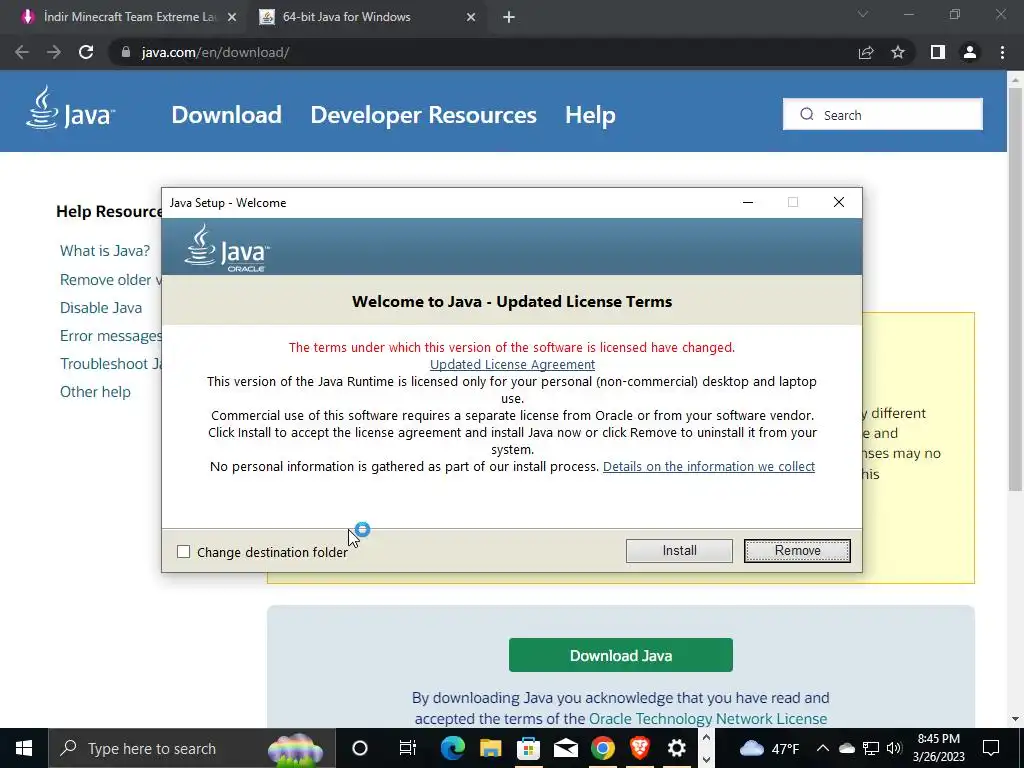Image resolution: width=1024 pixels, height=768 pixels.
Task: Bookmark this page with star icon
Action: click(x=898, y=52)
